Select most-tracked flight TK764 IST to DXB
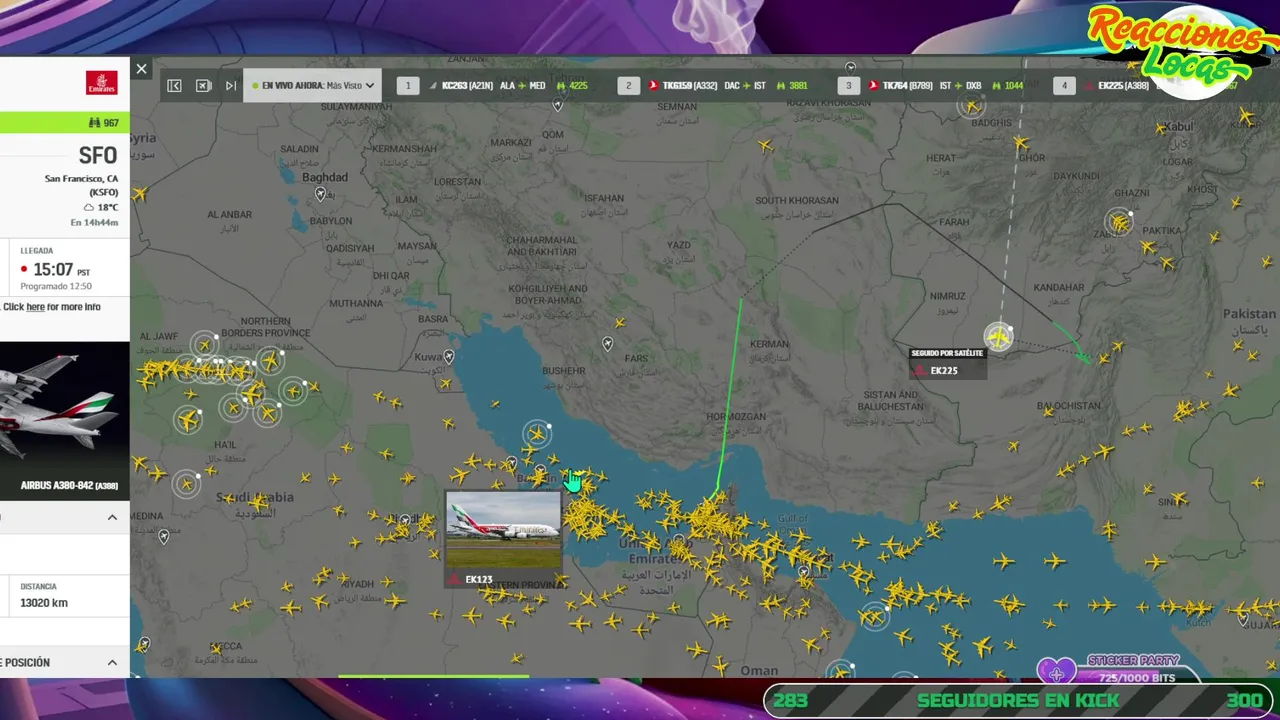Viewport: 1280px width, 720px height. (x=933, y=86)
